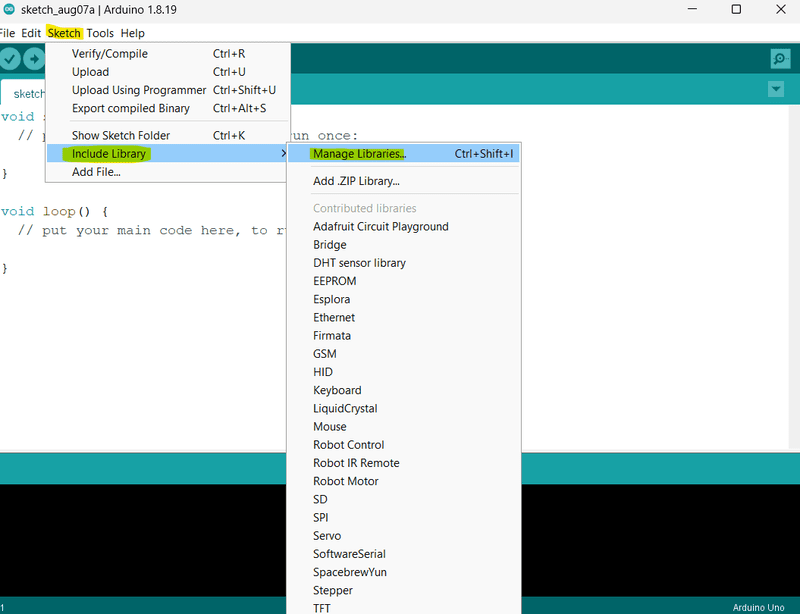Choose Upload in the Sketch menu

pos(168,72)
